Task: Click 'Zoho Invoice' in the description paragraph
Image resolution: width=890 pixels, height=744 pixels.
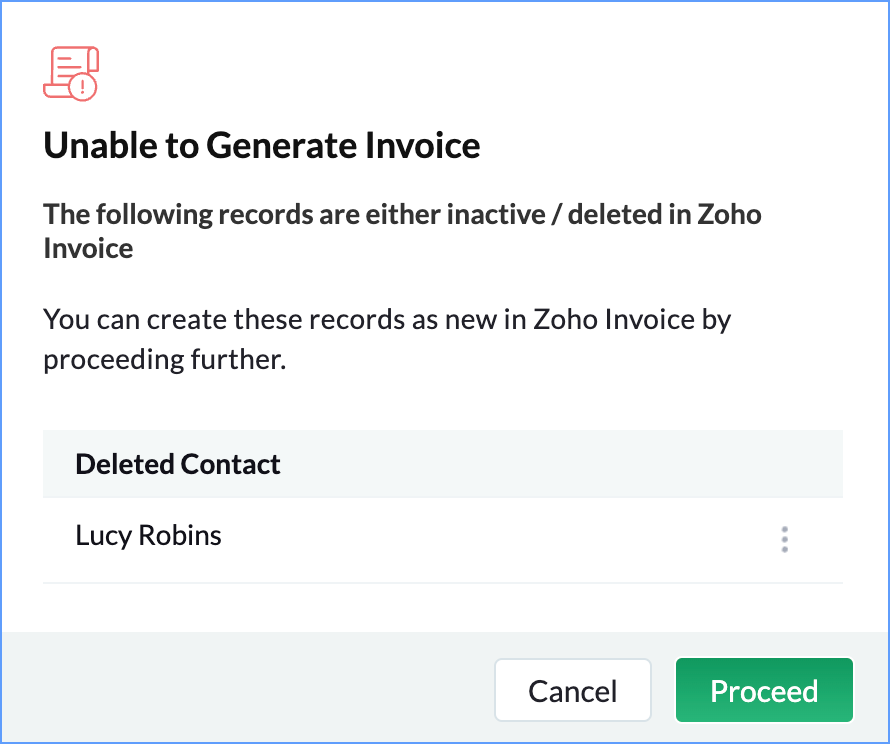Action: 614,319
